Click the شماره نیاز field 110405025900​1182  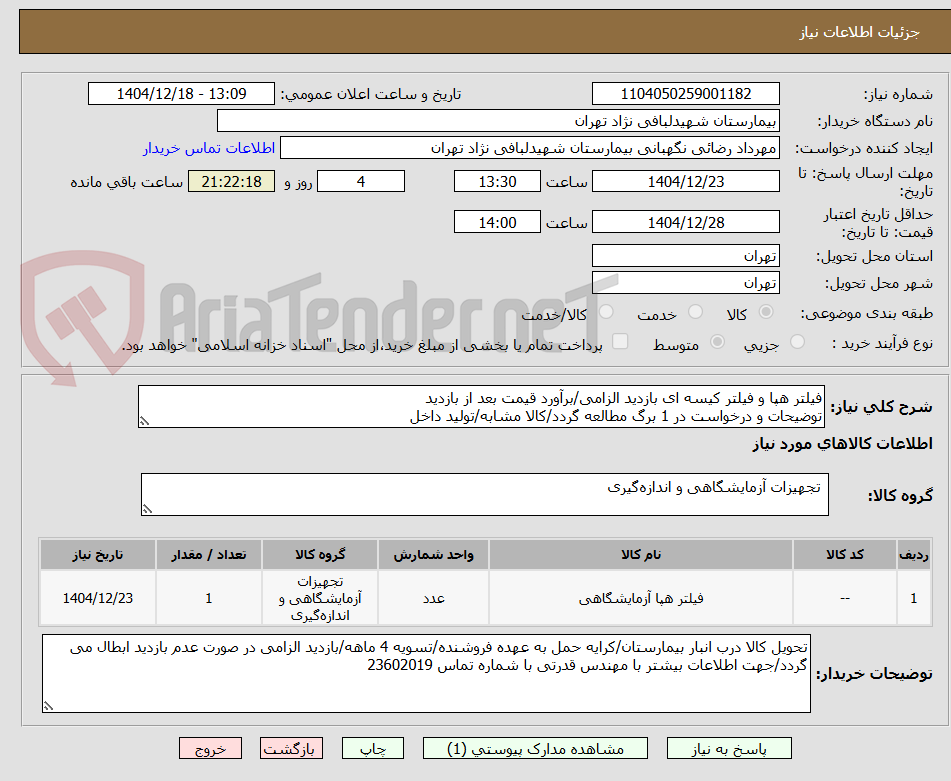coord(685,94)
